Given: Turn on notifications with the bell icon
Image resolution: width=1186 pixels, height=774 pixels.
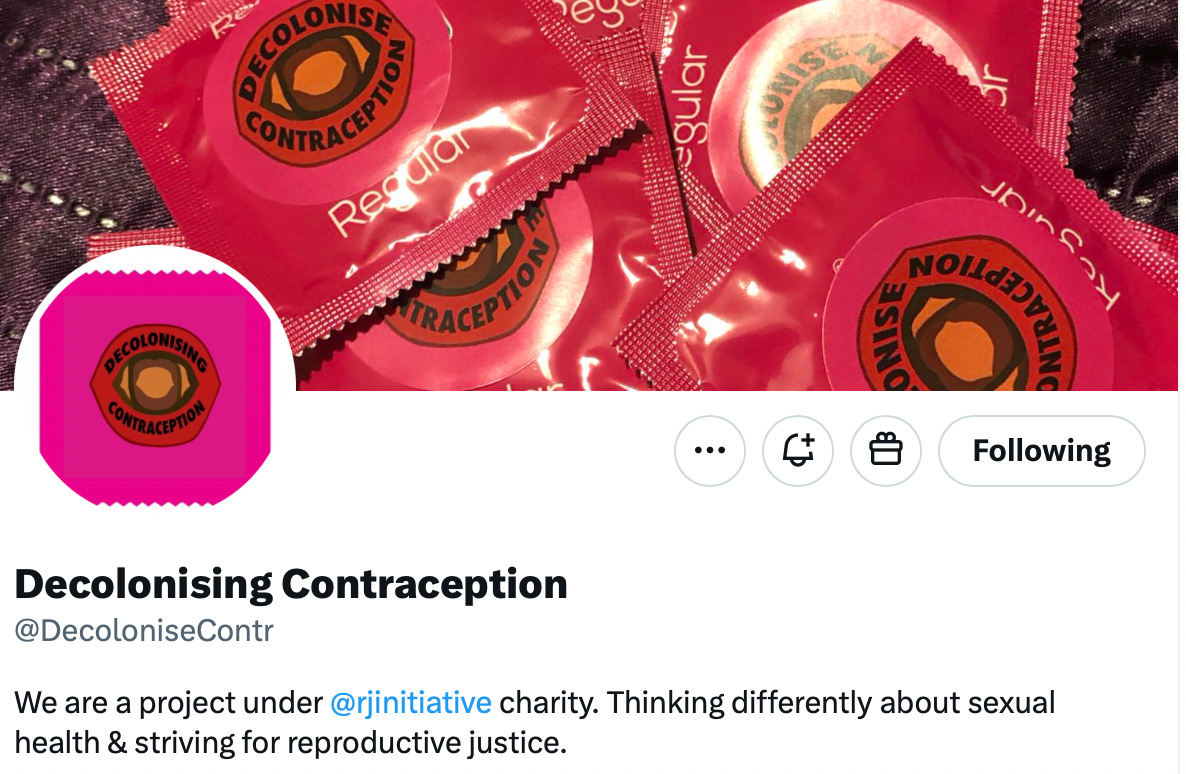Looking at the screenshot, I should [x=797, y=451].
